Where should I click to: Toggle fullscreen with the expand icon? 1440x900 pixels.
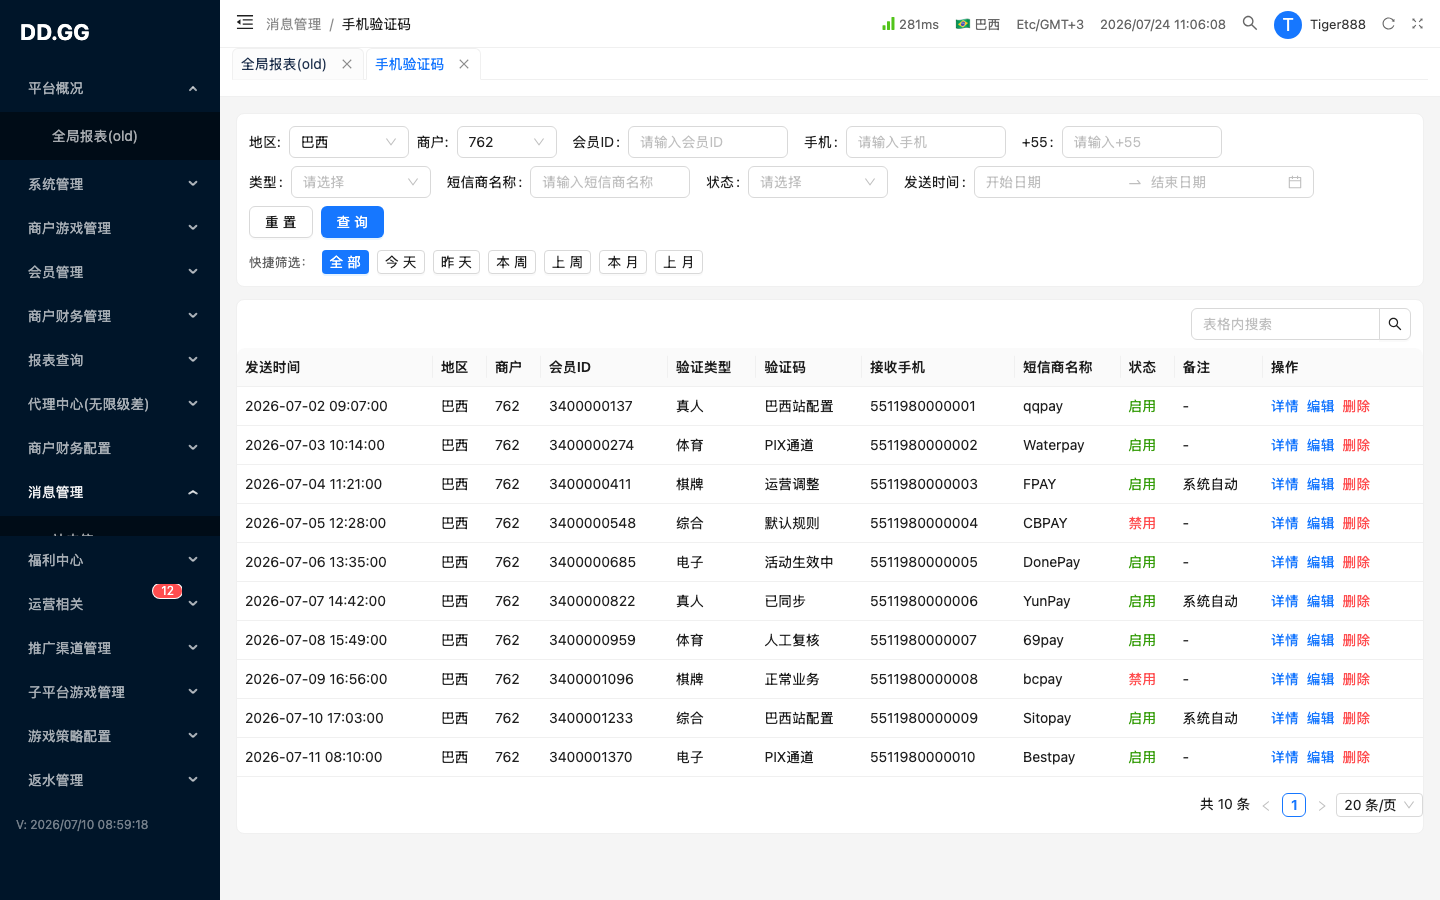point(1417,23)
